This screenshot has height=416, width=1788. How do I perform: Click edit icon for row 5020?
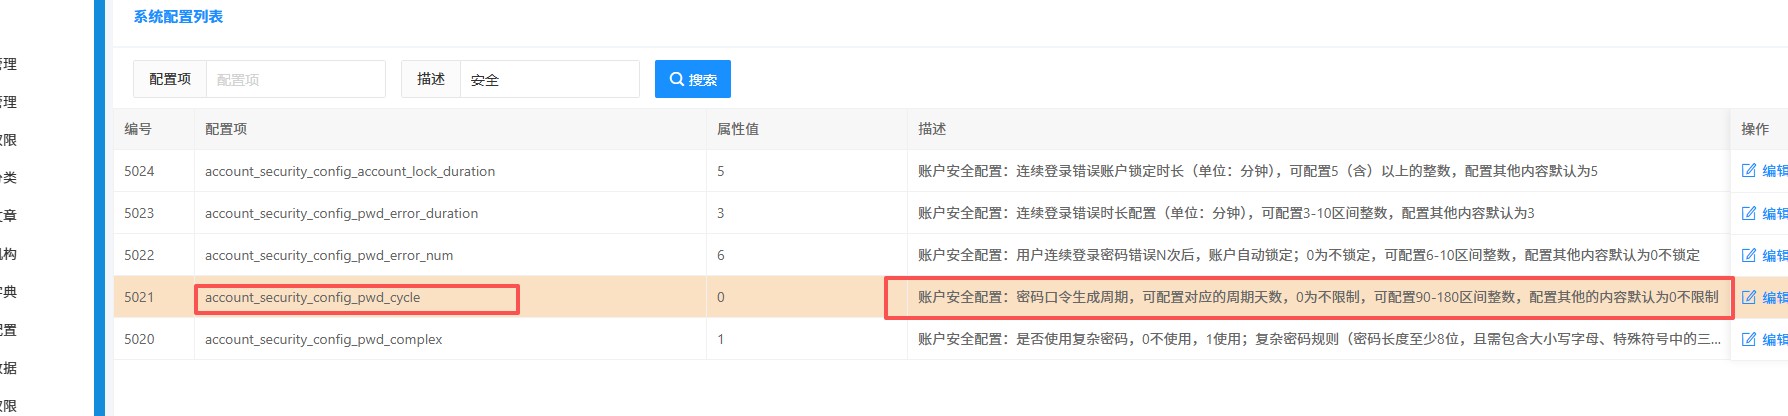(1750, 339)
